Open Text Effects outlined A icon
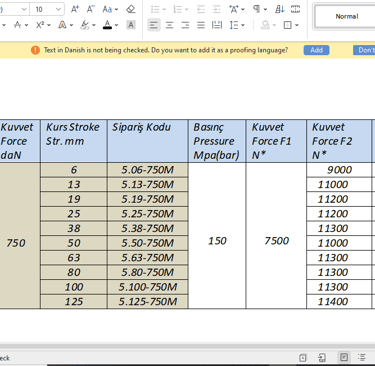 62,25
